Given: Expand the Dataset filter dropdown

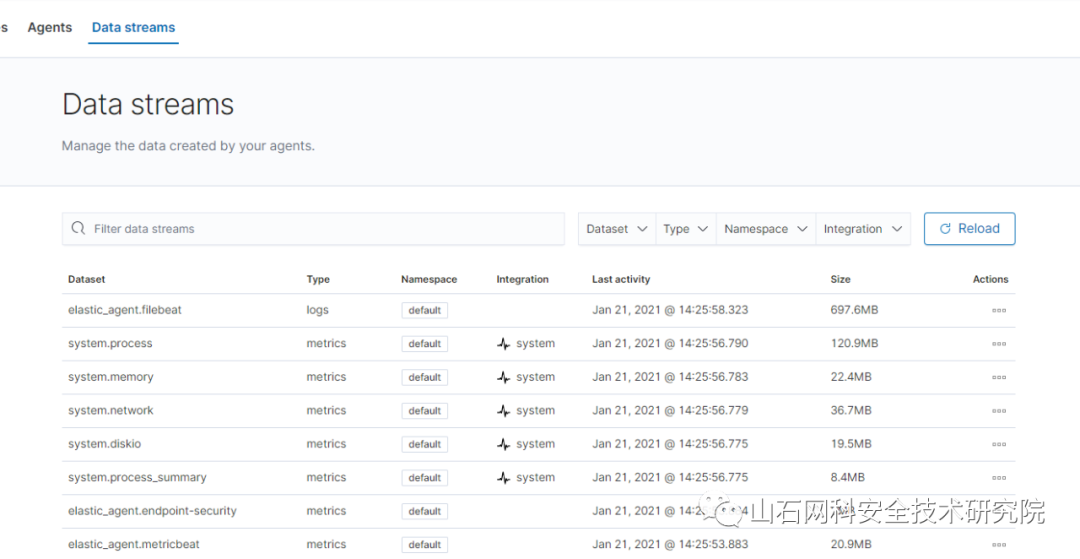Looking at the screenshot, I should point(616,229).
